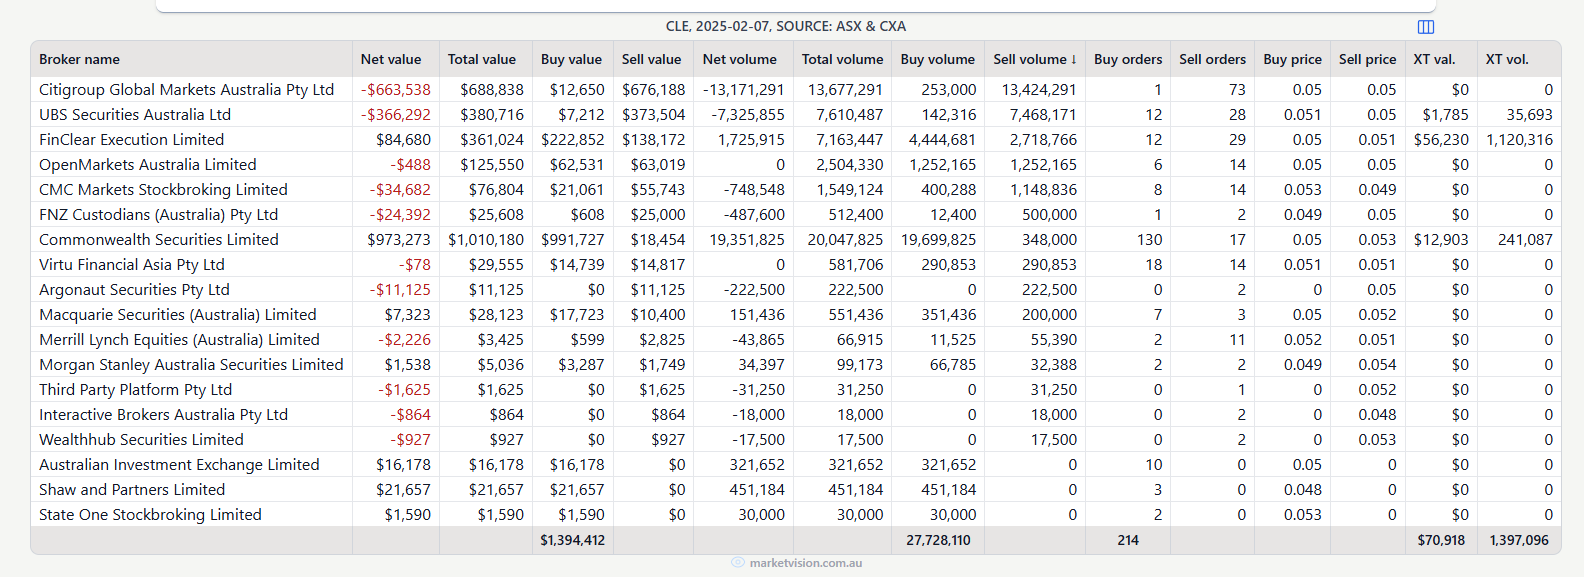The image size is (1584, 577).
Task: Sort by the Buy price column header
Action: 1293,59
